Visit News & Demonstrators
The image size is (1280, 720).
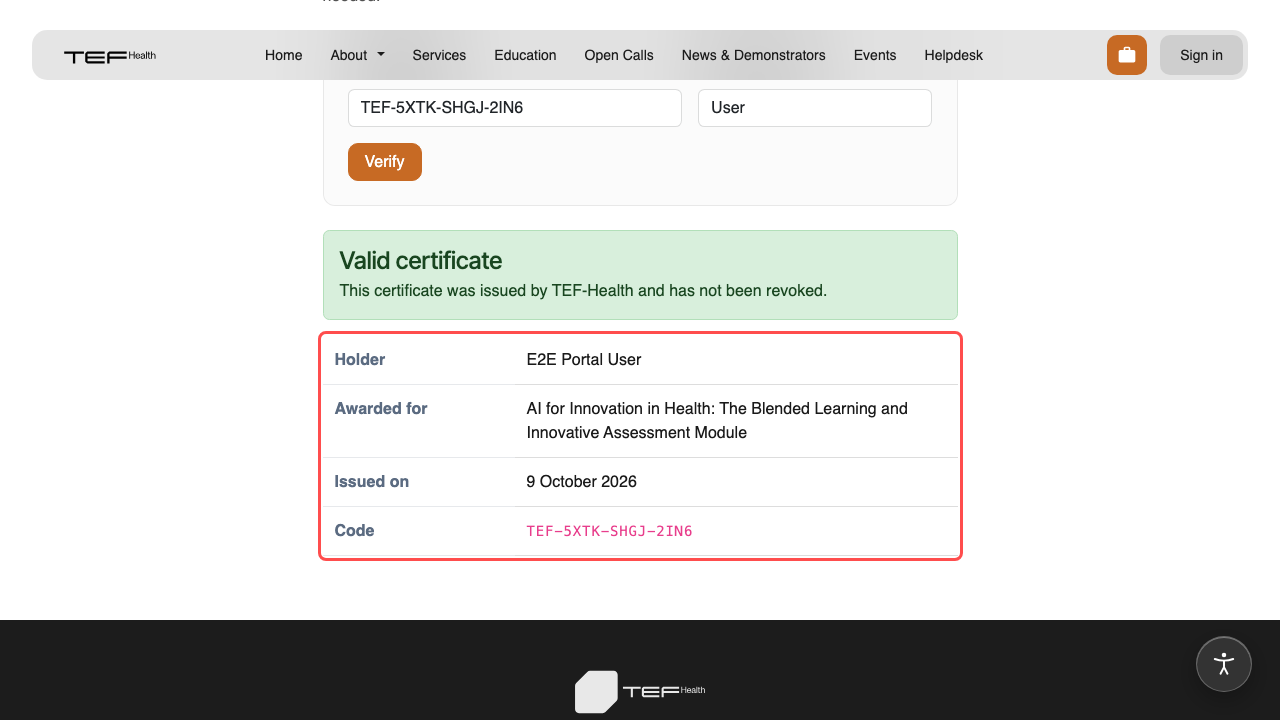point(754,55)
